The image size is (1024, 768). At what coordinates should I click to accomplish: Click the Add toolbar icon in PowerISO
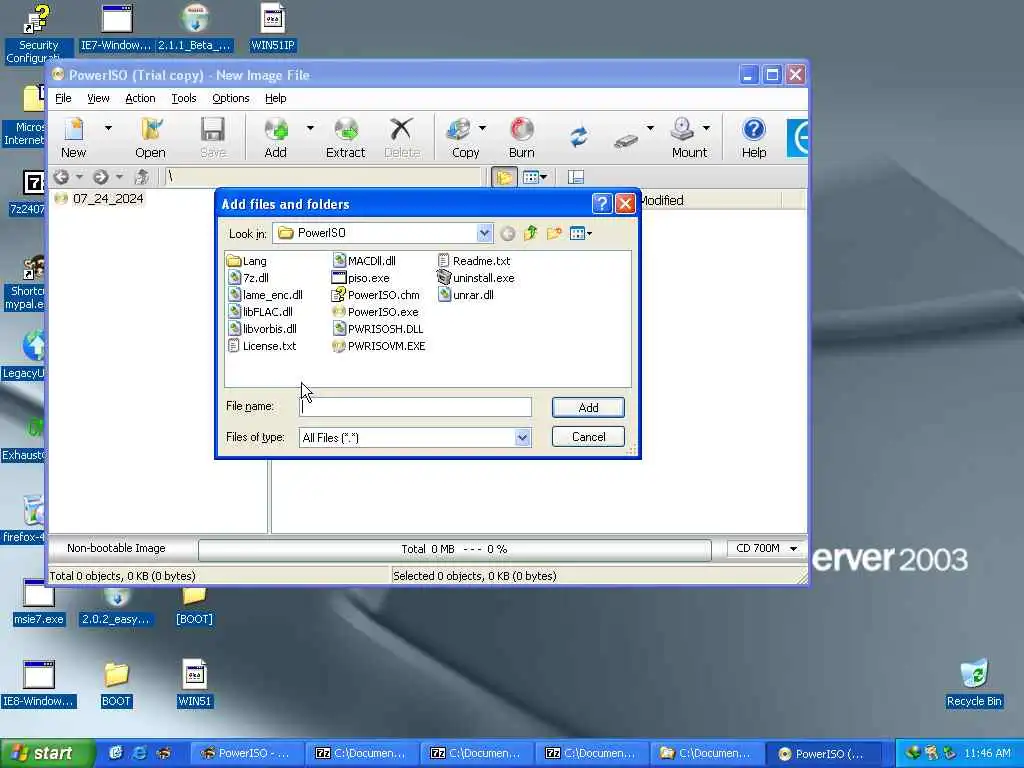(x=276, y=138)
